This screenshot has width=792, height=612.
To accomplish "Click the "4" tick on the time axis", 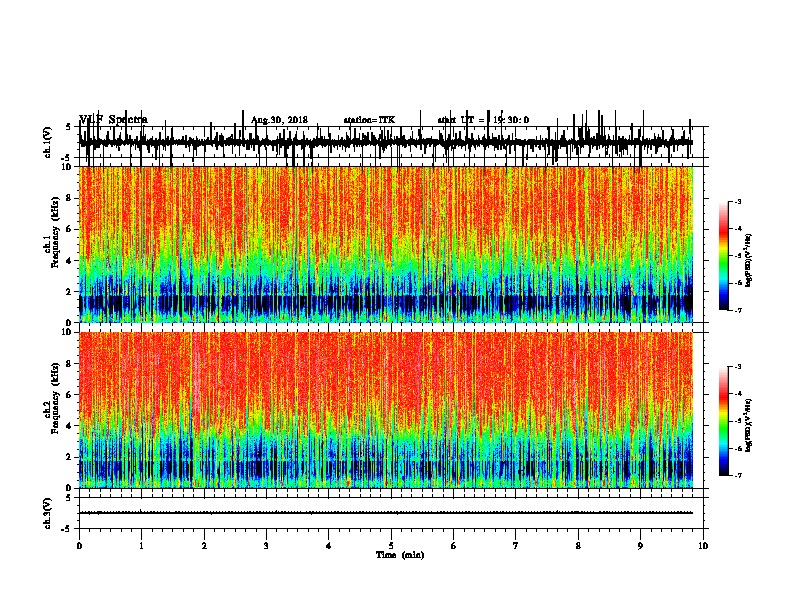I will coord(329,546).
